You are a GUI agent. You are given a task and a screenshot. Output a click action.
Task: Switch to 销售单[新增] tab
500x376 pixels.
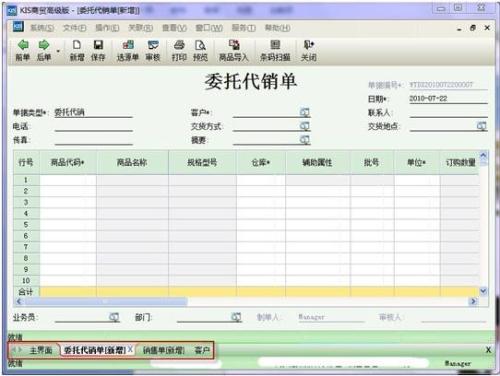[x=164, y=350]
